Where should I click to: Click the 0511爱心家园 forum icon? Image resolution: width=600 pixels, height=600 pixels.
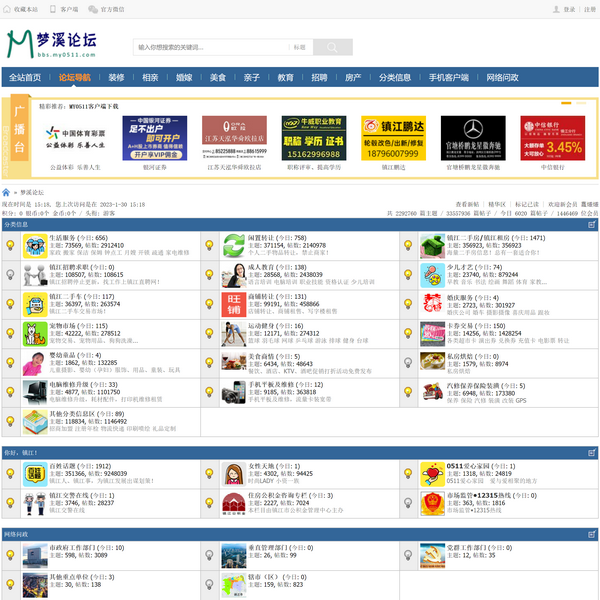[x=431, y=473]
